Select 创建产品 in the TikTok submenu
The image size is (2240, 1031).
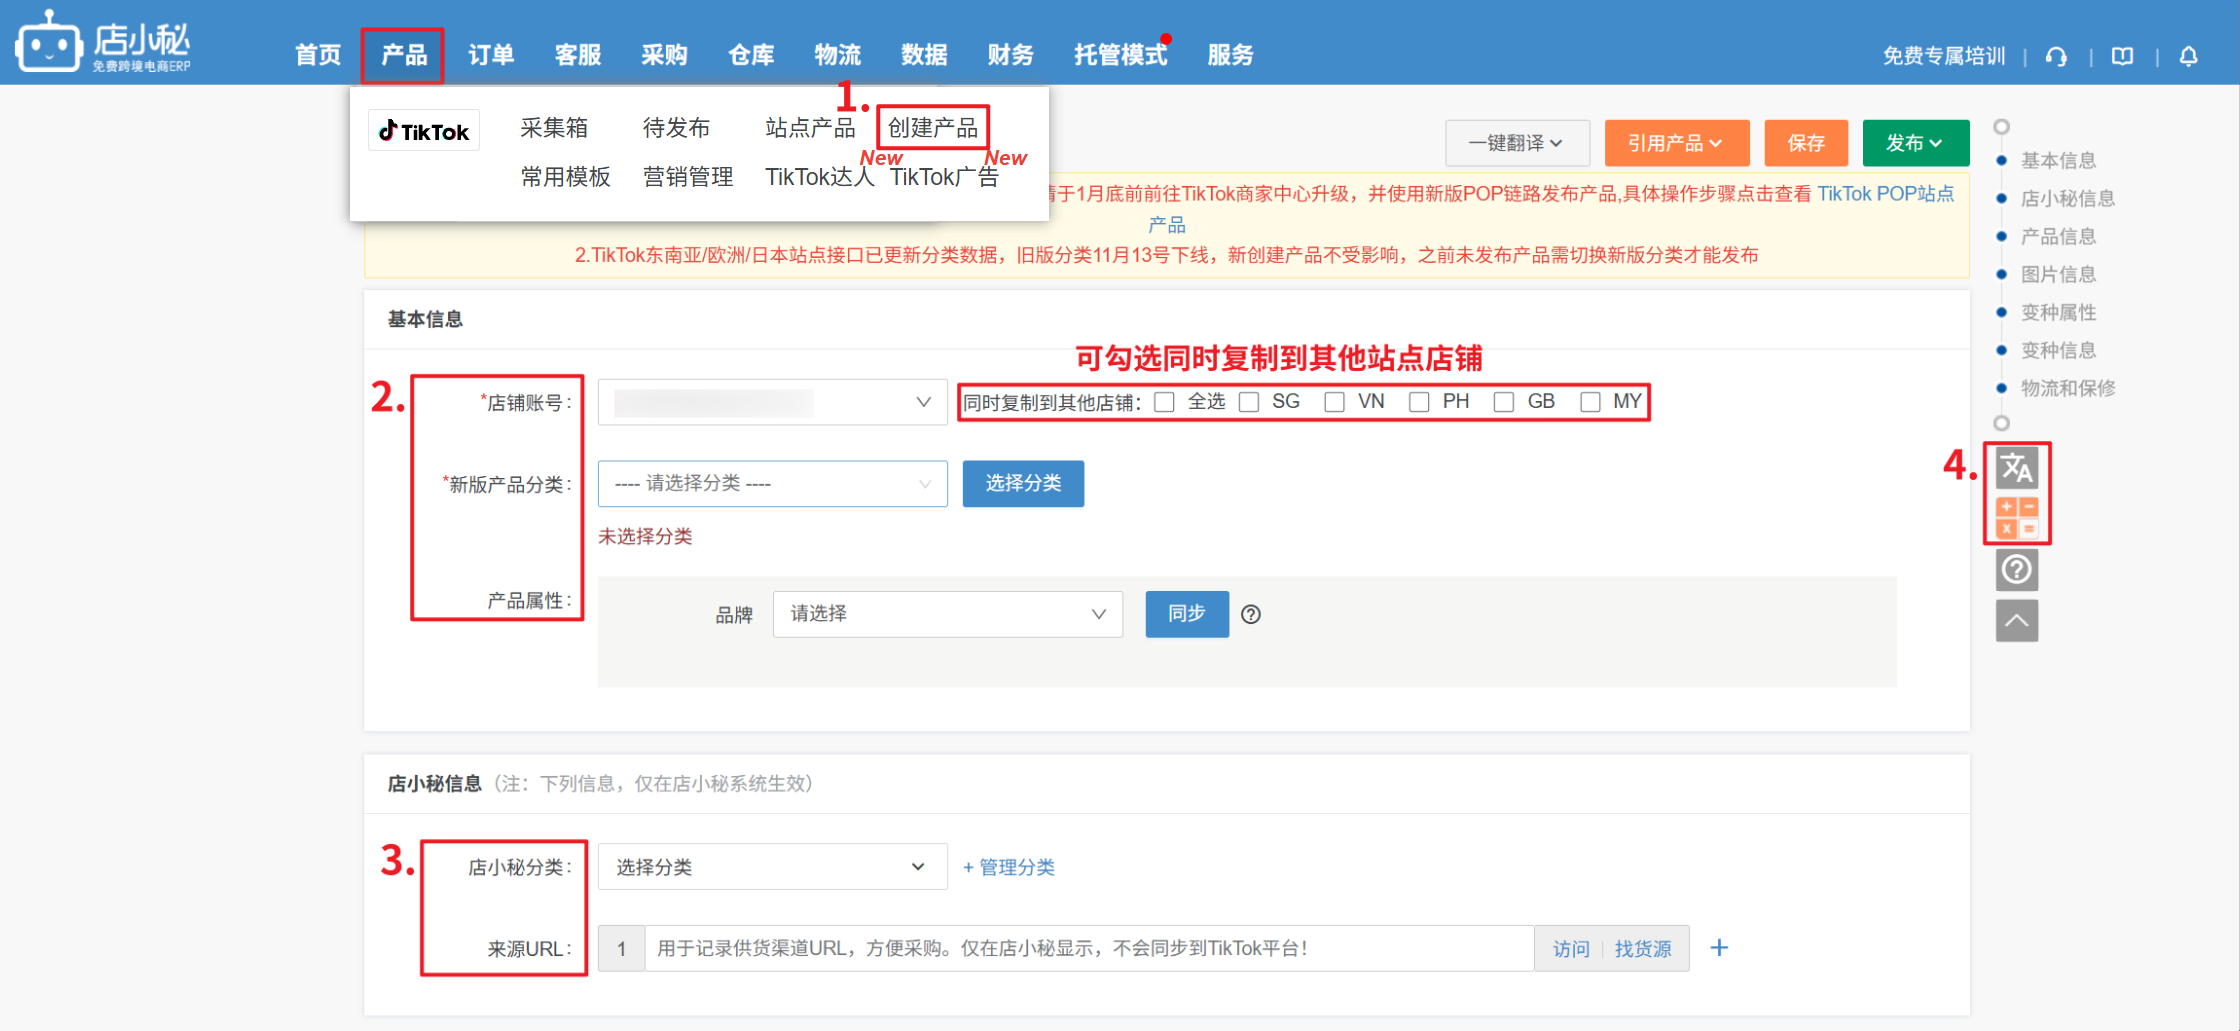coord(932,128)
